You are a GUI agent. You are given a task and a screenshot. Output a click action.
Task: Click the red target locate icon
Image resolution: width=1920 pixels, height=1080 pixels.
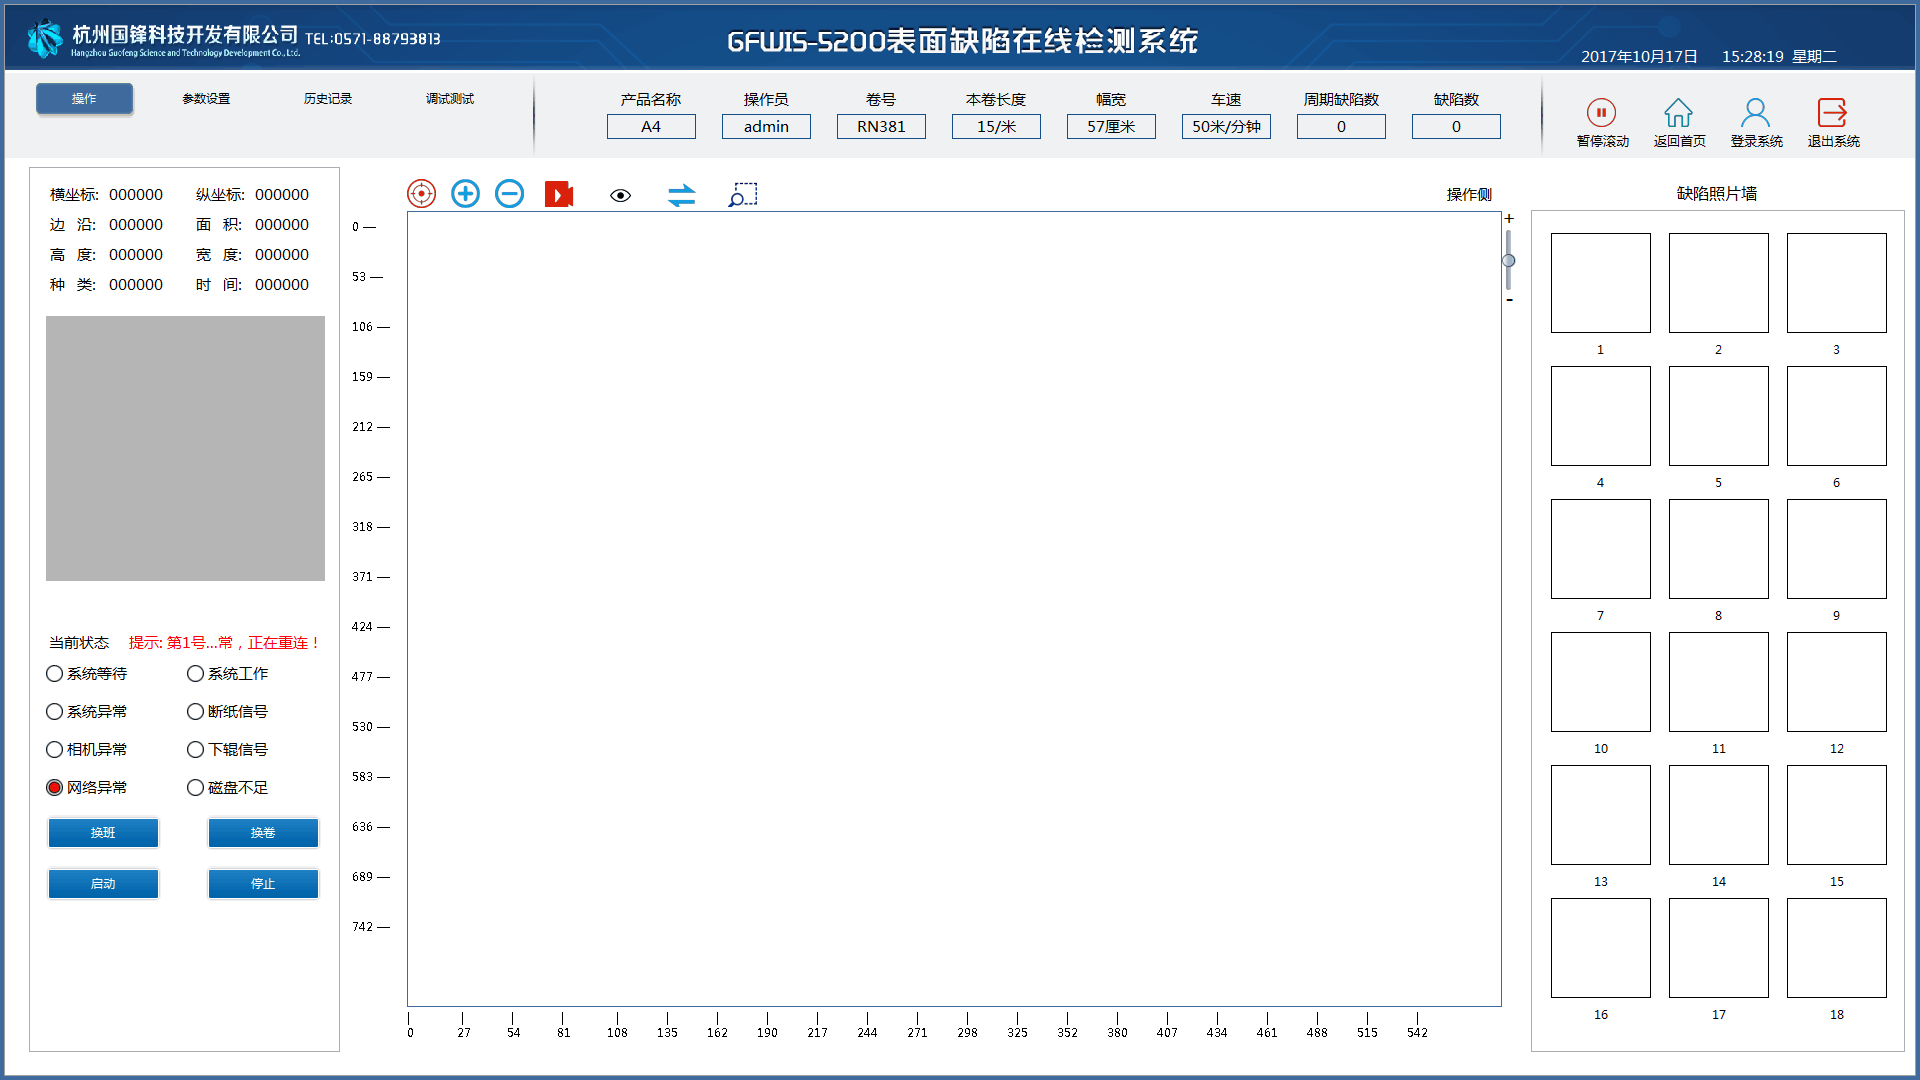click(x=421, y=194)
